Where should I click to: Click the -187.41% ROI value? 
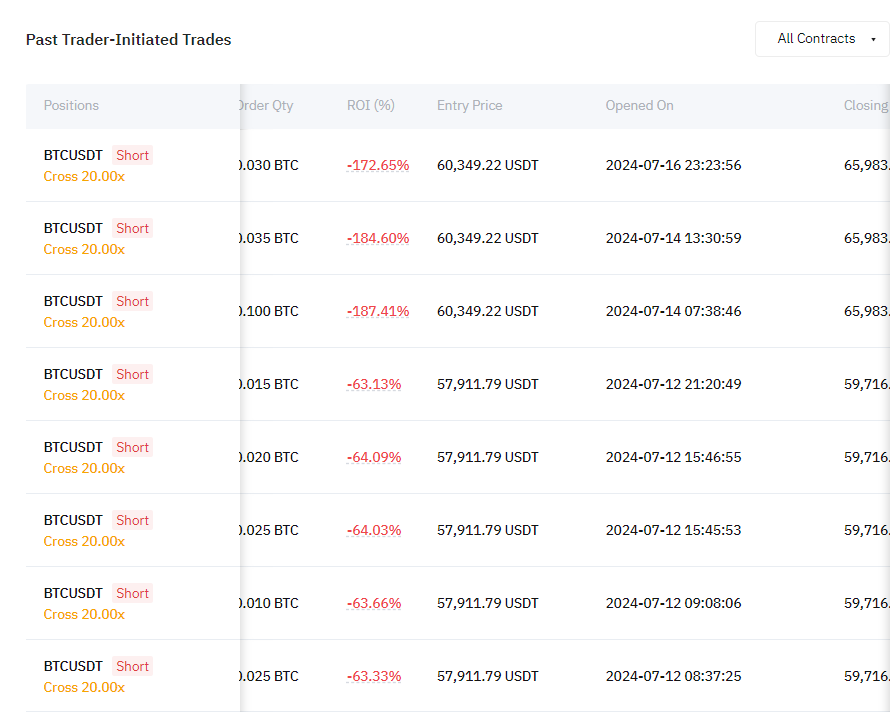tap(378, 311)
